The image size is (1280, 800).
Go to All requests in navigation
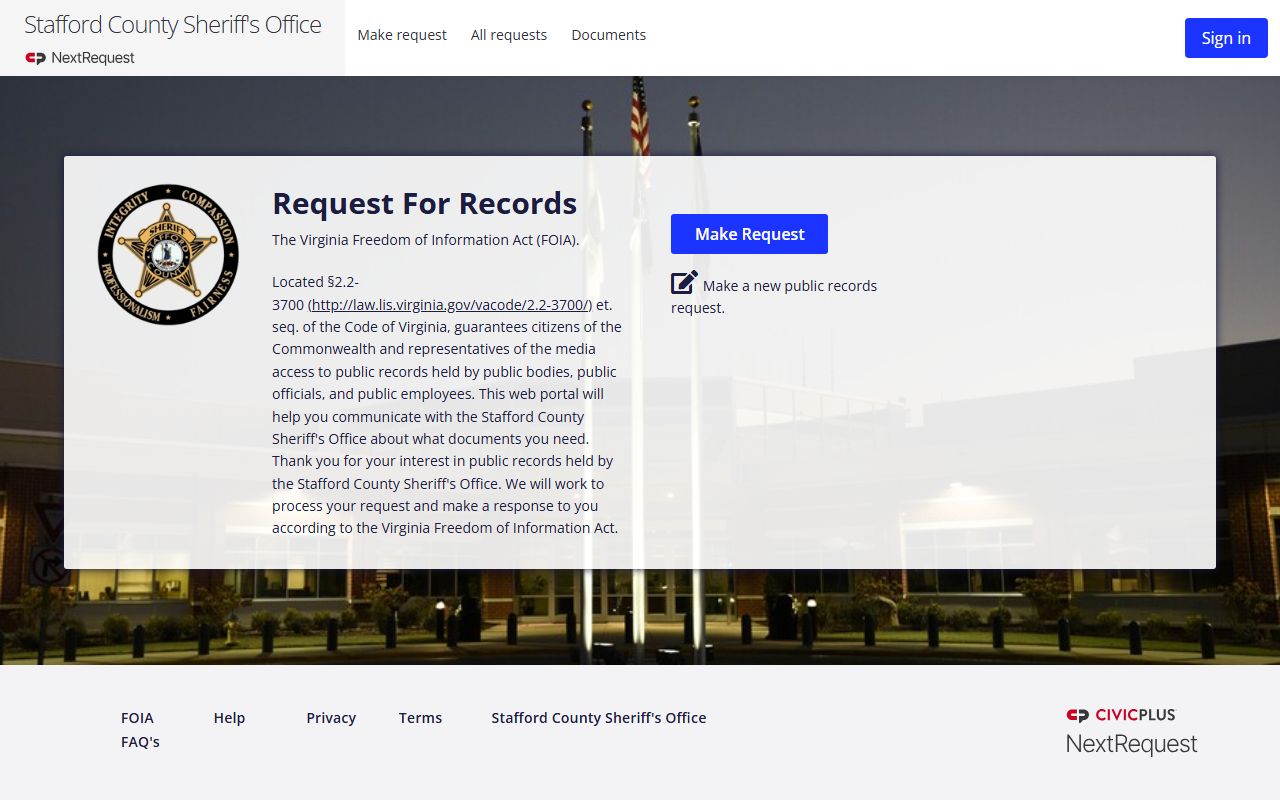tap(509, 35)
